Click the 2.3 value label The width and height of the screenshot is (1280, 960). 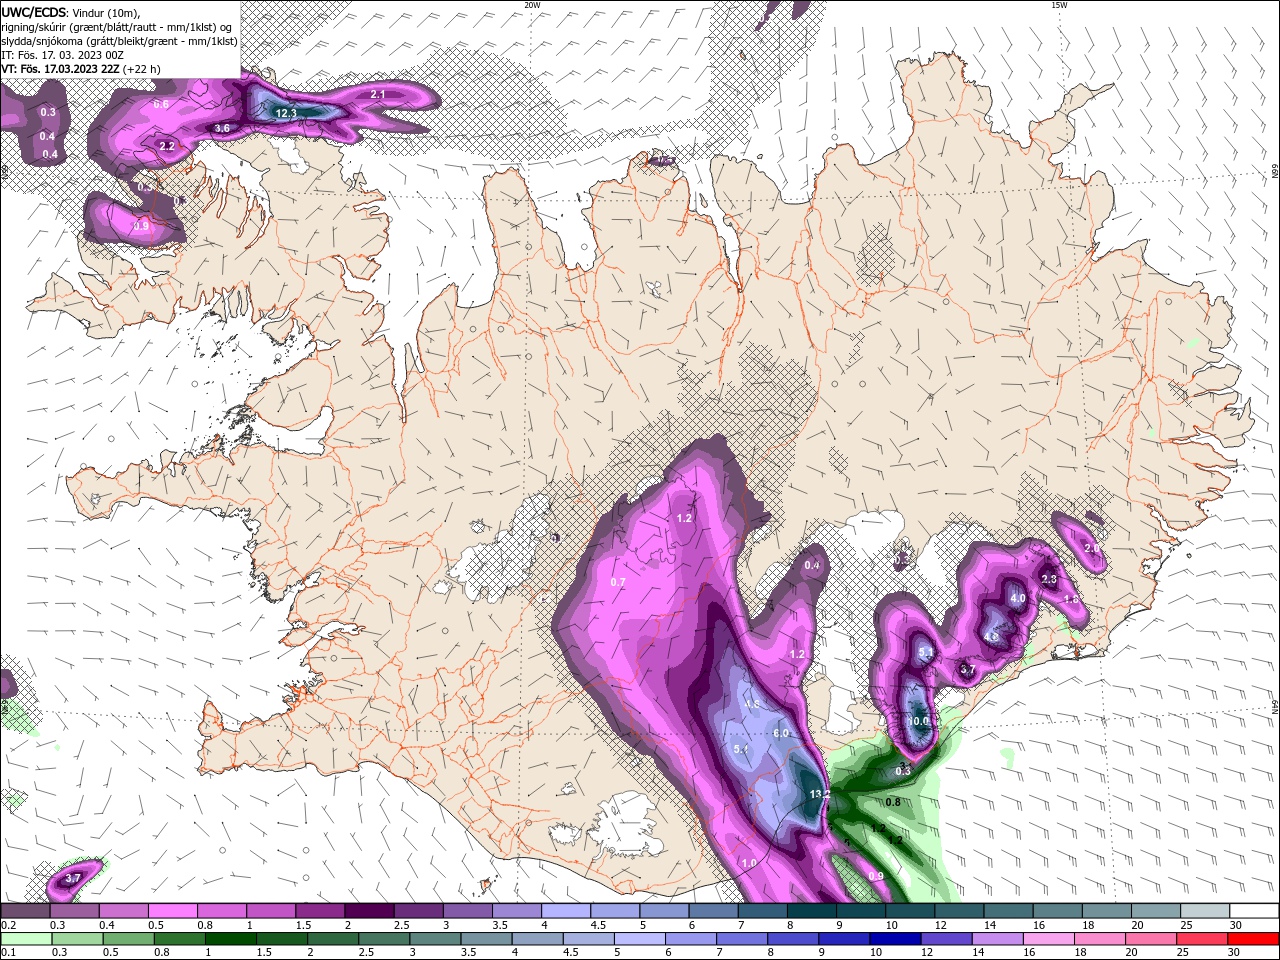pyautogui.click(x=1049, y=579)
